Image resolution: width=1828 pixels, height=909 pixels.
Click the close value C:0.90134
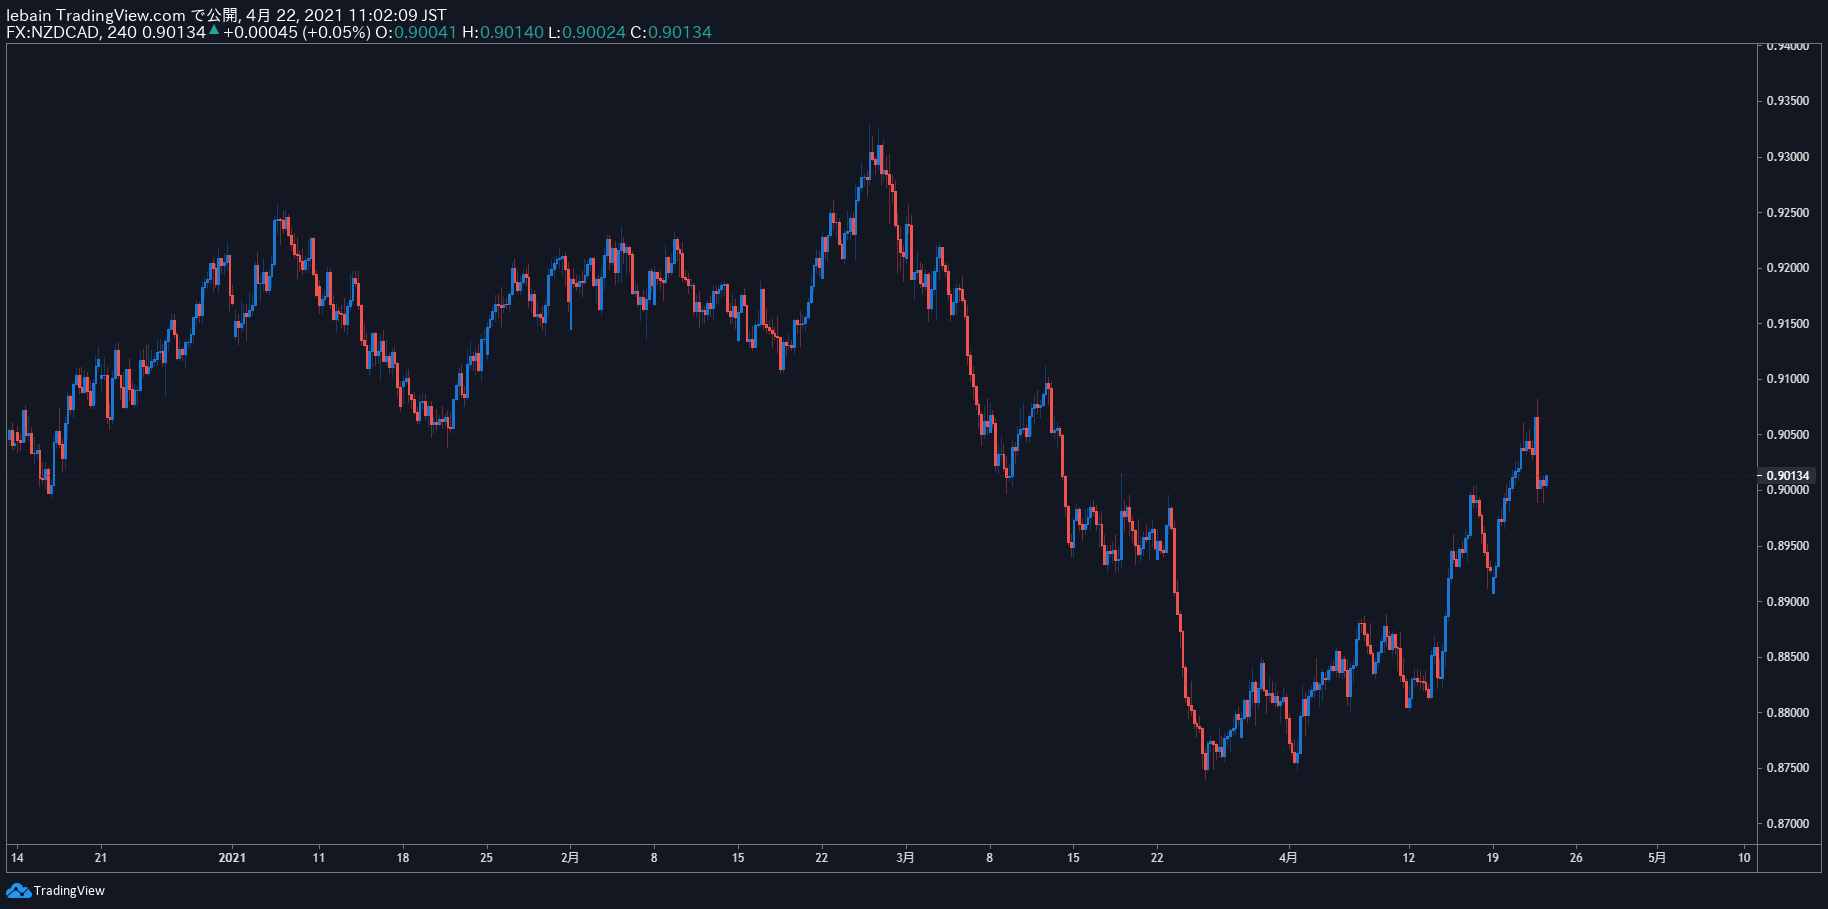click(x=671, y=32)
